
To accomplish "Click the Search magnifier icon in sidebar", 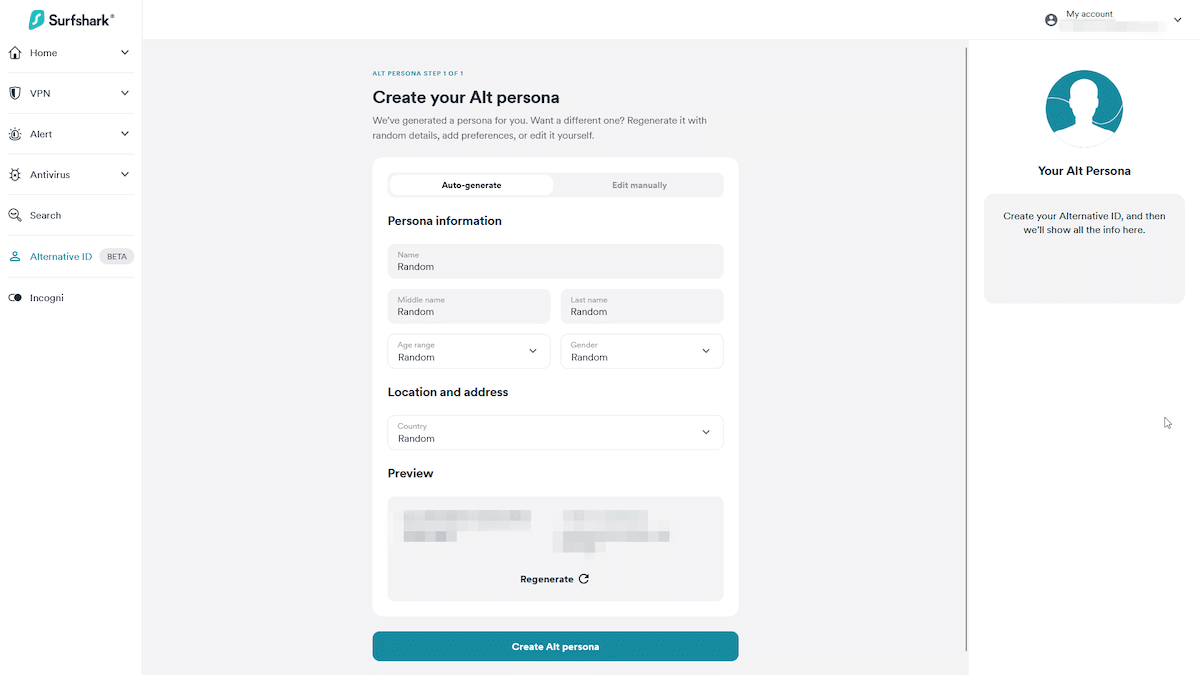I will [x=15, y=215].
